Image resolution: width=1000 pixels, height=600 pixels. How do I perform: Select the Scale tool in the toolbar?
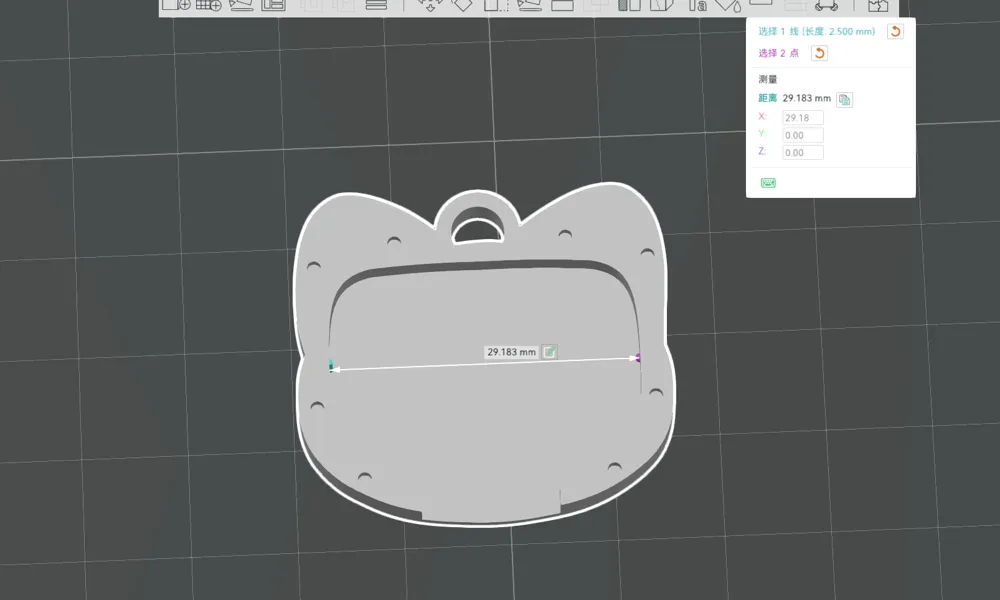(496, 6)
